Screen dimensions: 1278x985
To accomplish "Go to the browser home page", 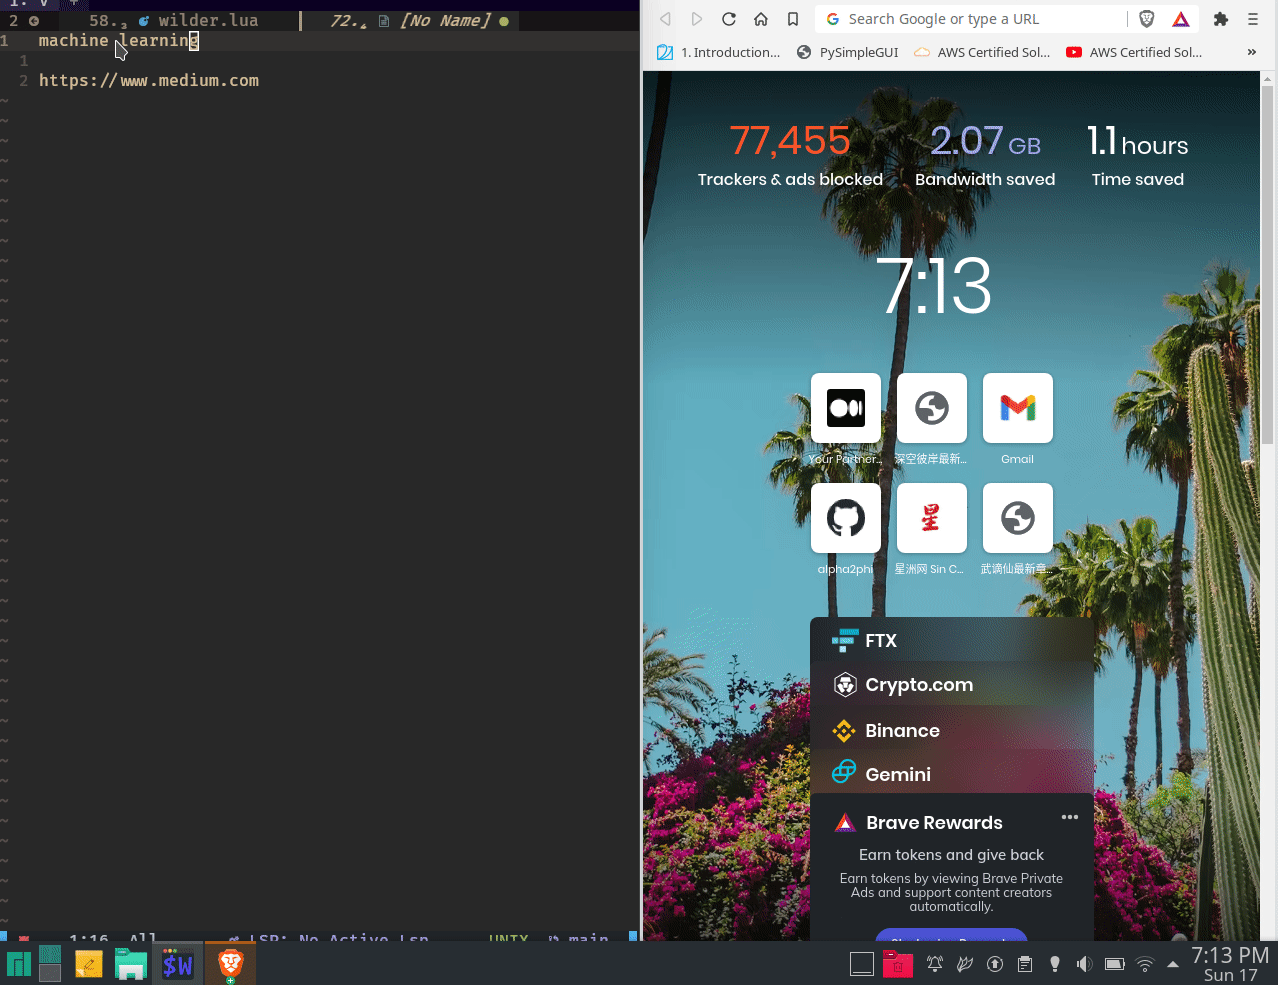I will click(761, 19).
